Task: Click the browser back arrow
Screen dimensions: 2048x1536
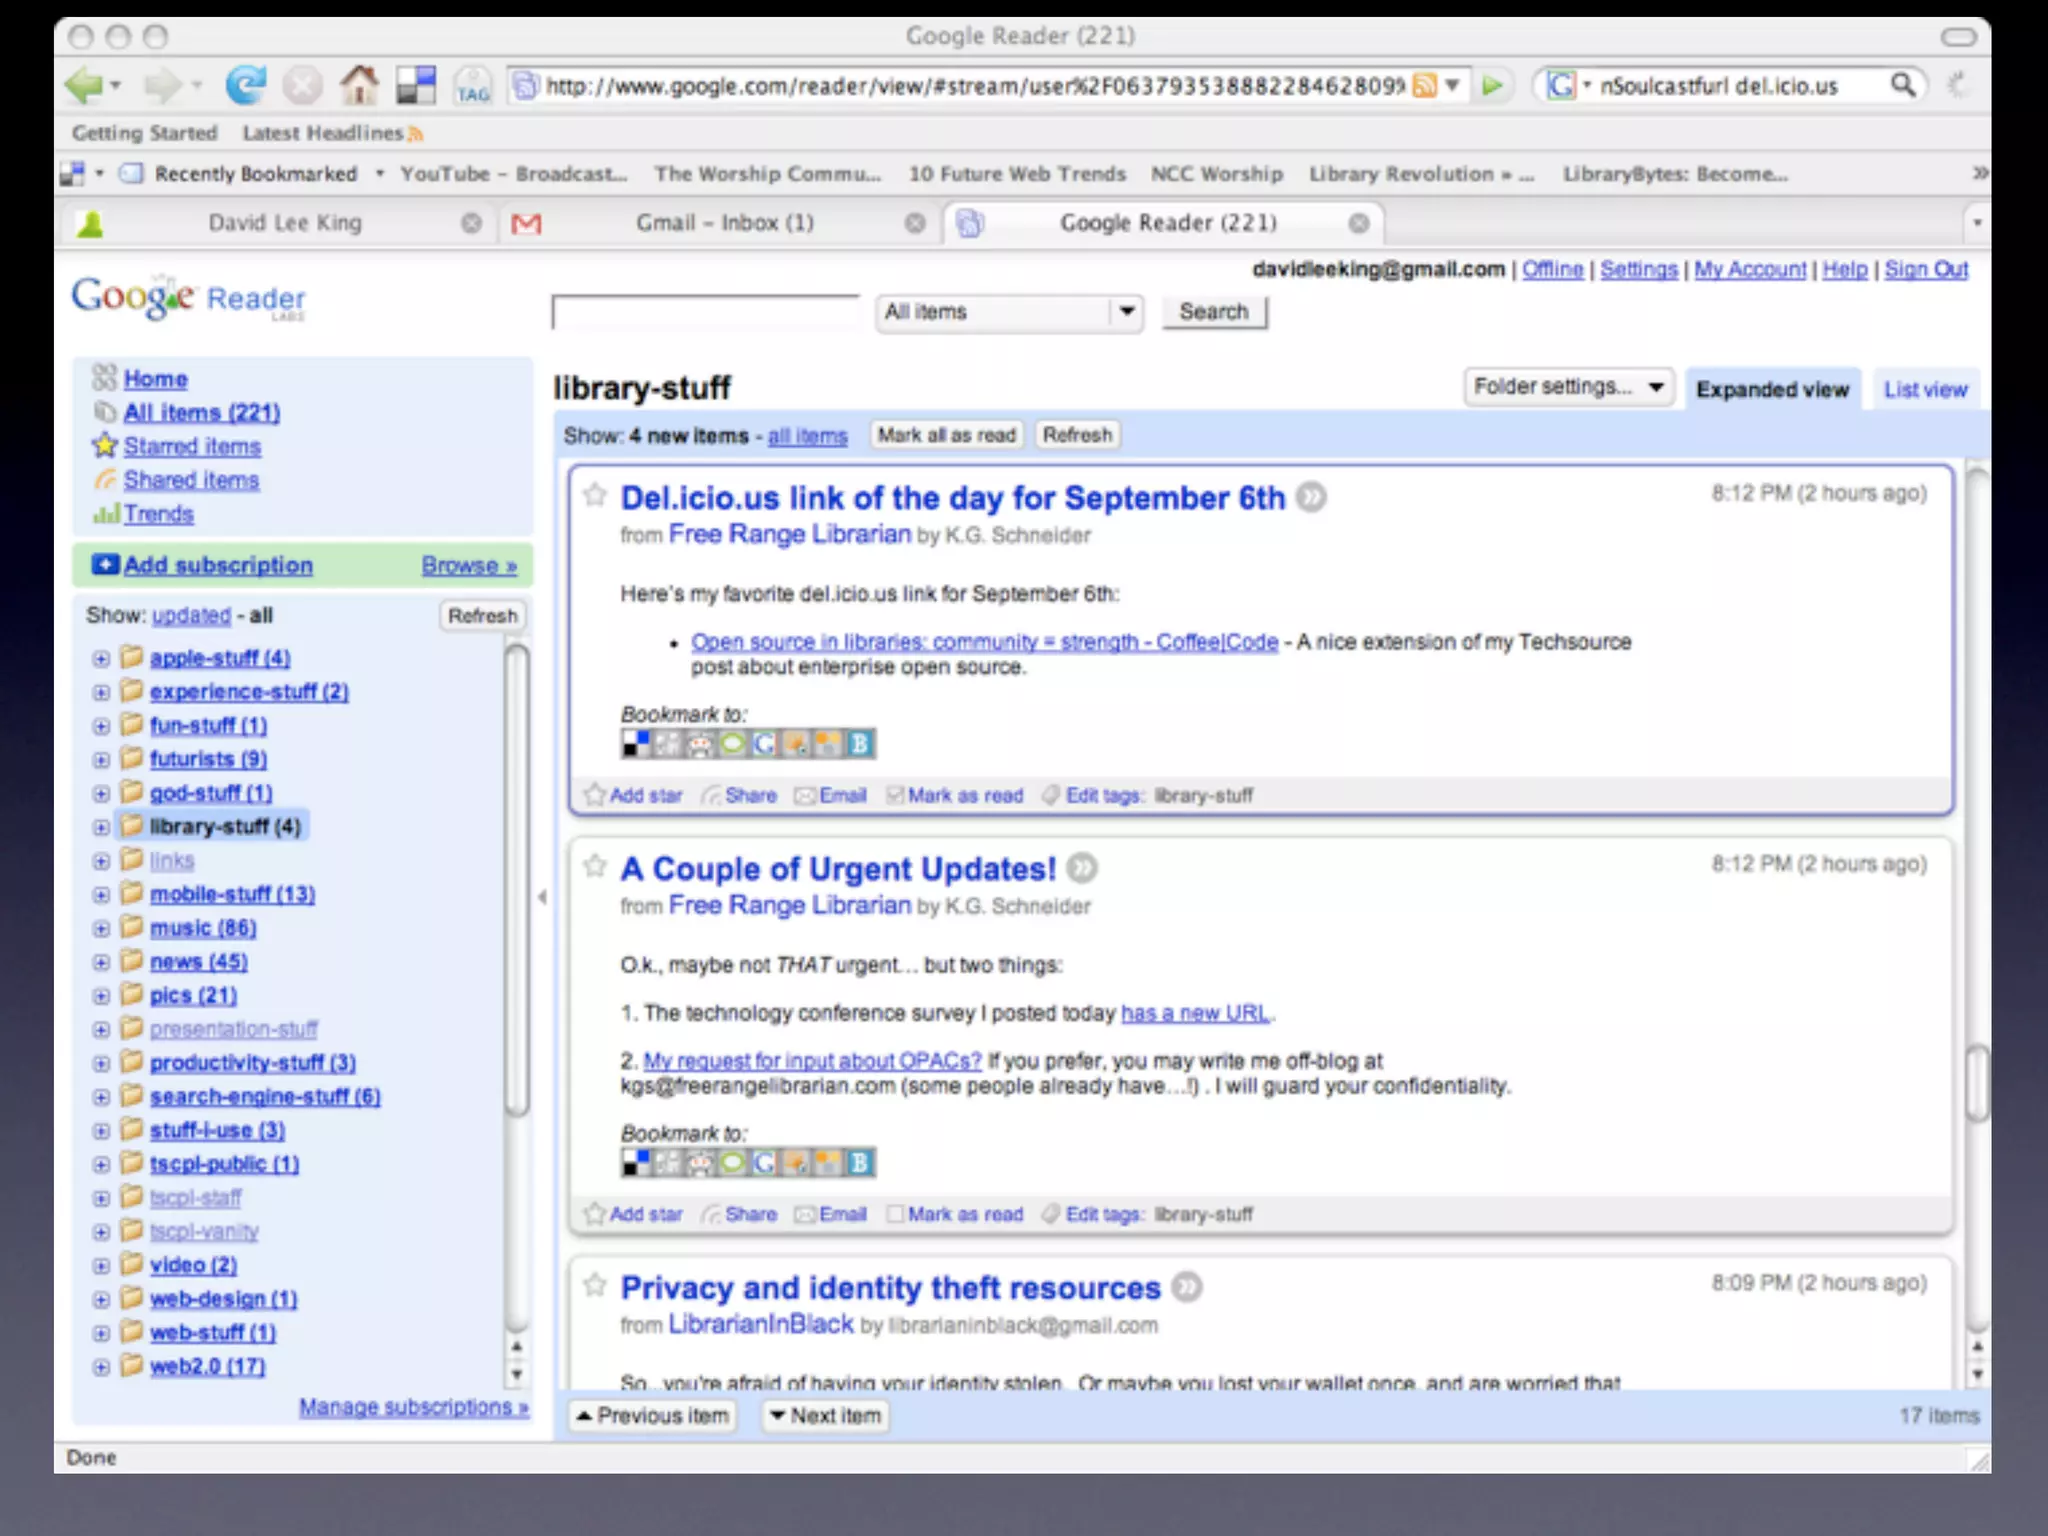Action: coord(84,86)
